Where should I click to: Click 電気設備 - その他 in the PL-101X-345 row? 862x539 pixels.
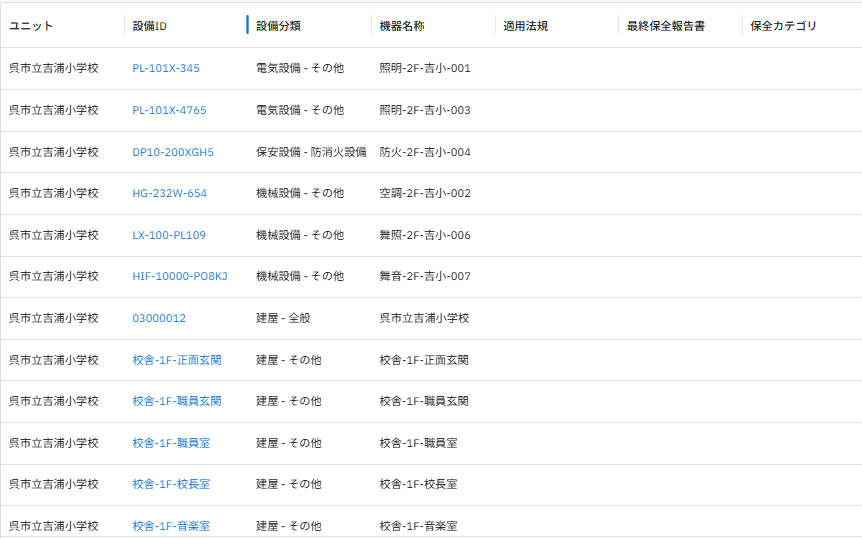coord(300,68)
